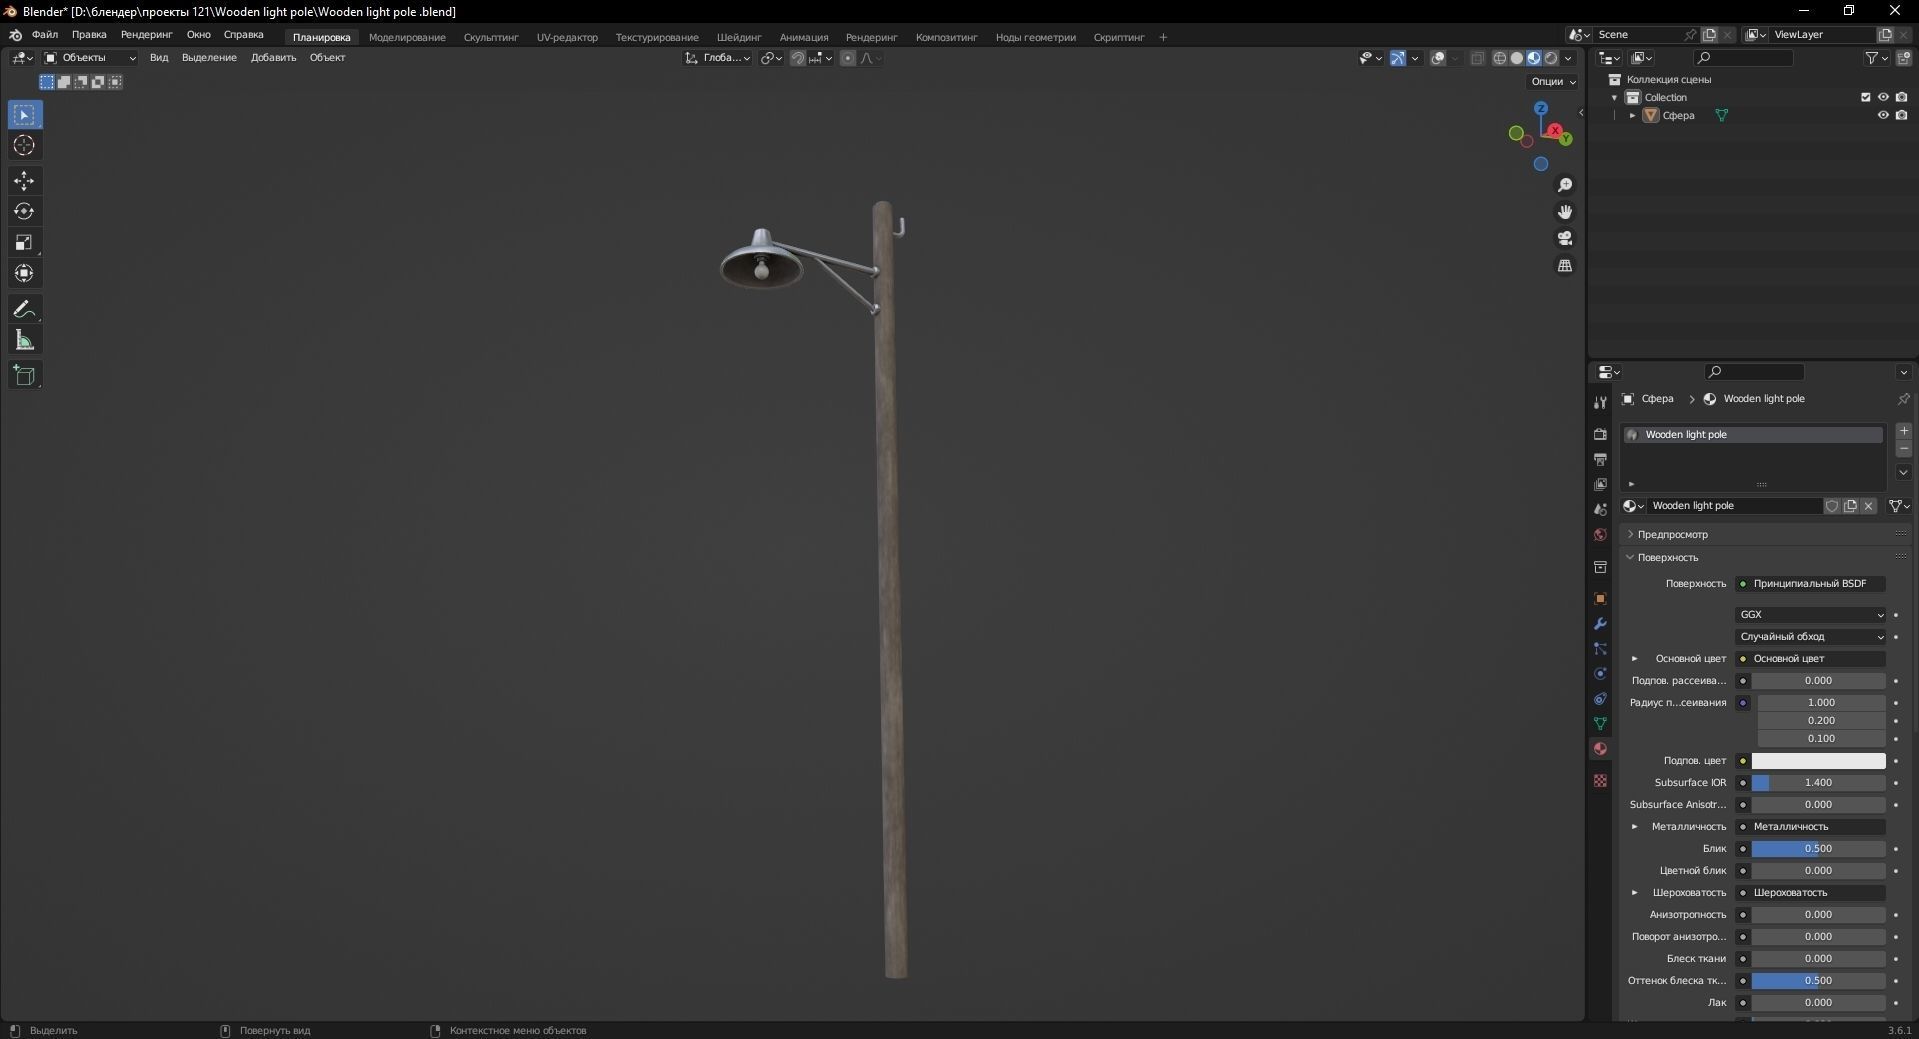This screenshot has height=1039, width=1919.
Task: Open the Опции dropdown
Action: point(1553,82)
